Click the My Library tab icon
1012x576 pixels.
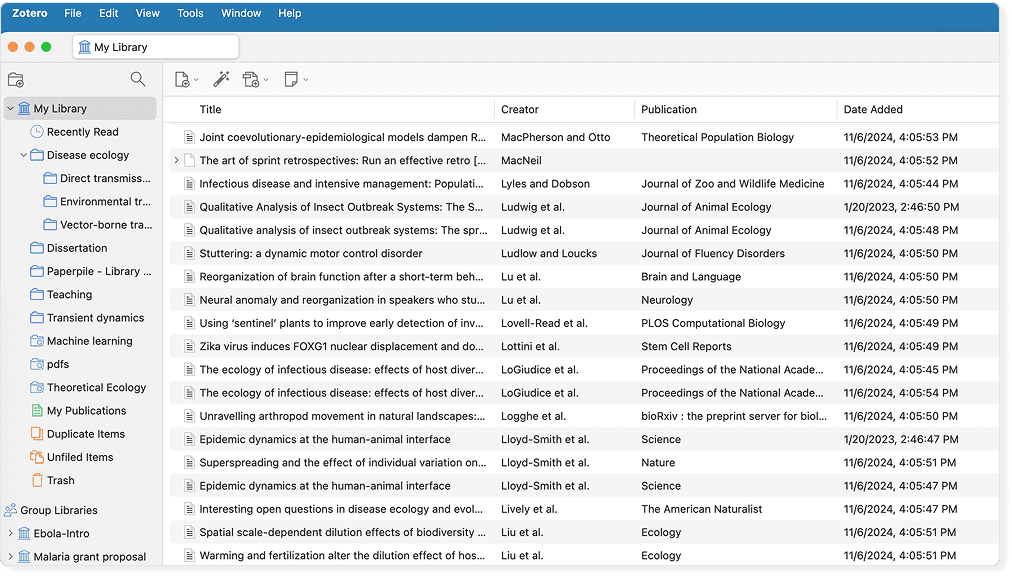[85, 47]
